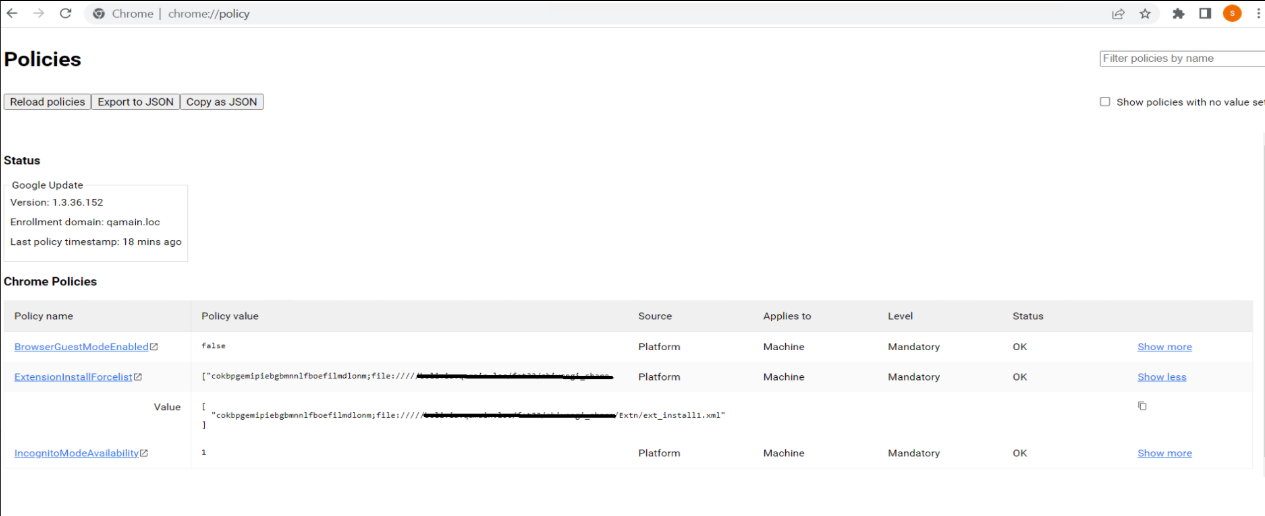Click Version: 1.3.36.152 text
This screenshot has height=516, width=1265.
point(57,202)
